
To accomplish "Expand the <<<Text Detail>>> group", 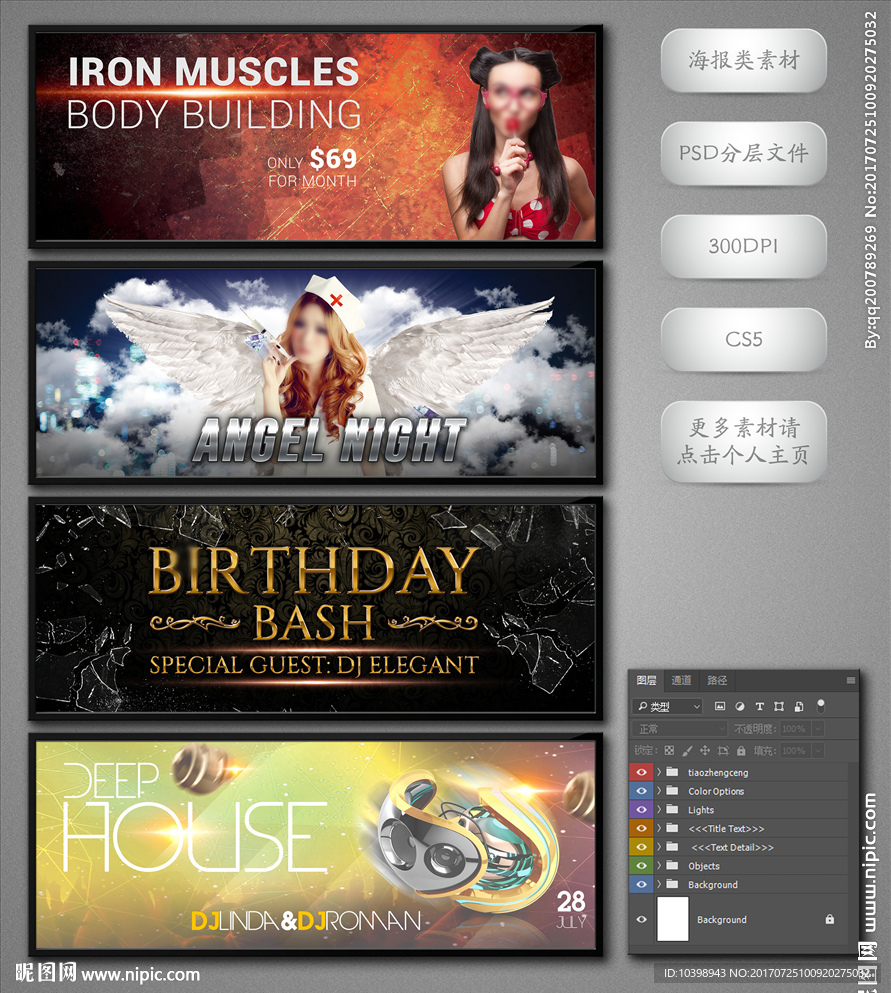I will pos(659,847).
